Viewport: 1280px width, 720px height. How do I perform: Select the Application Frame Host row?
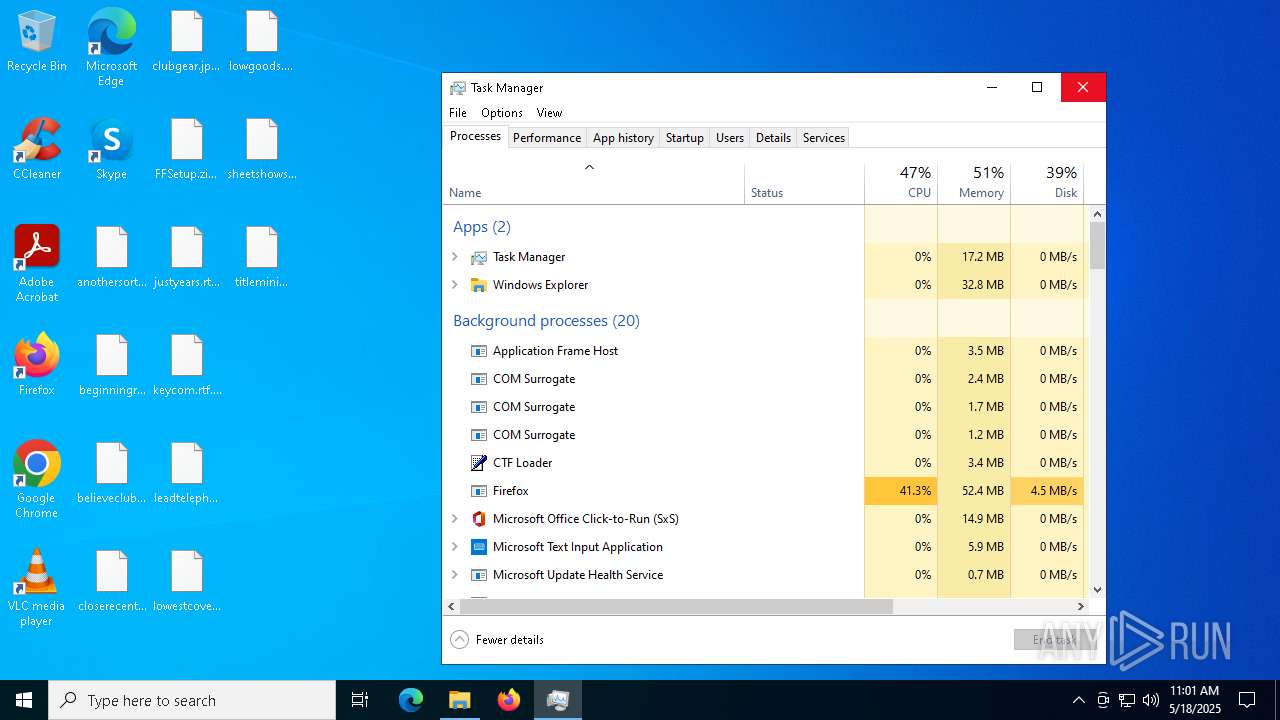pos(765,351)
